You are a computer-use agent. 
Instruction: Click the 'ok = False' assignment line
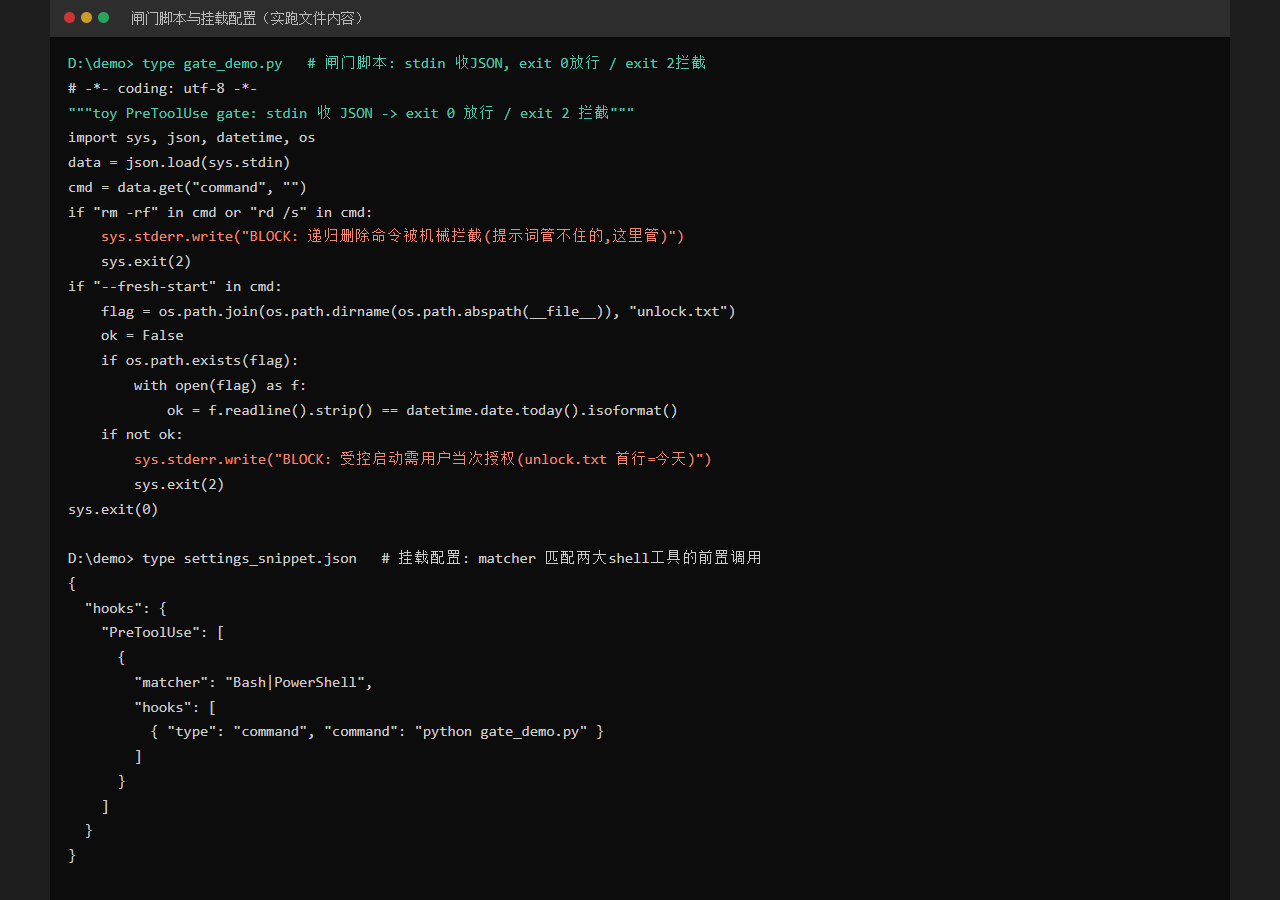pyautogui.click(x=142, y=335)
